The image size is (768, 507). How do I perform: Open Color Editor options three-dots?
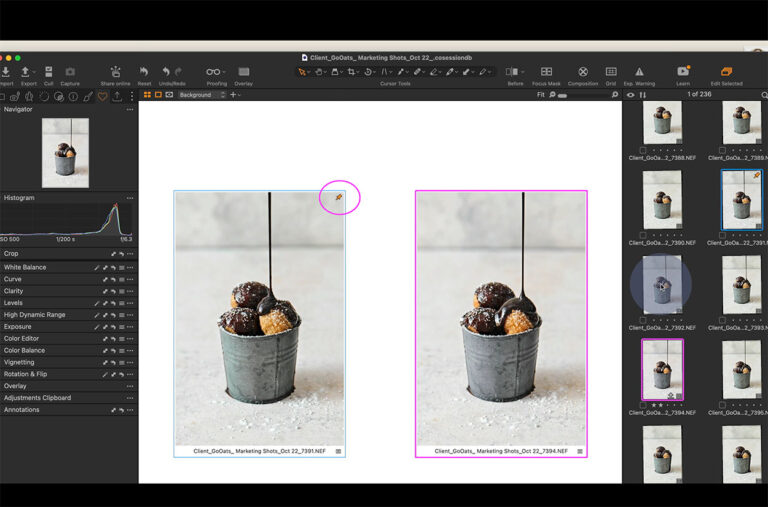click(x=130, y=338)
